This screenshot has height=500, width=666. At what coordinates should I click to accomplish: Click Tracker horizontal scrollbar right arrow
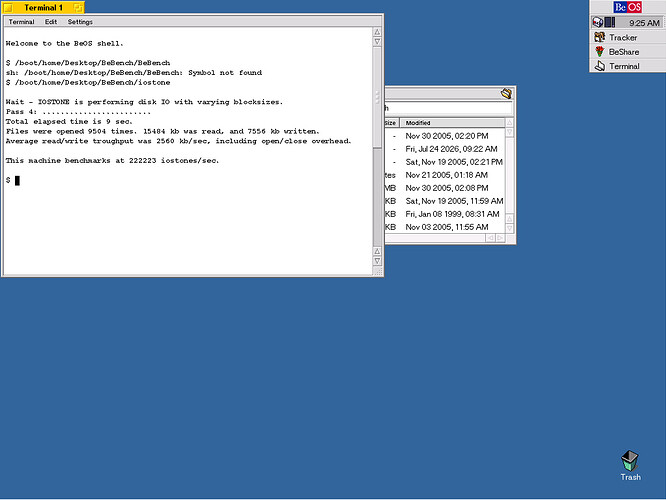tap(500, 238)
